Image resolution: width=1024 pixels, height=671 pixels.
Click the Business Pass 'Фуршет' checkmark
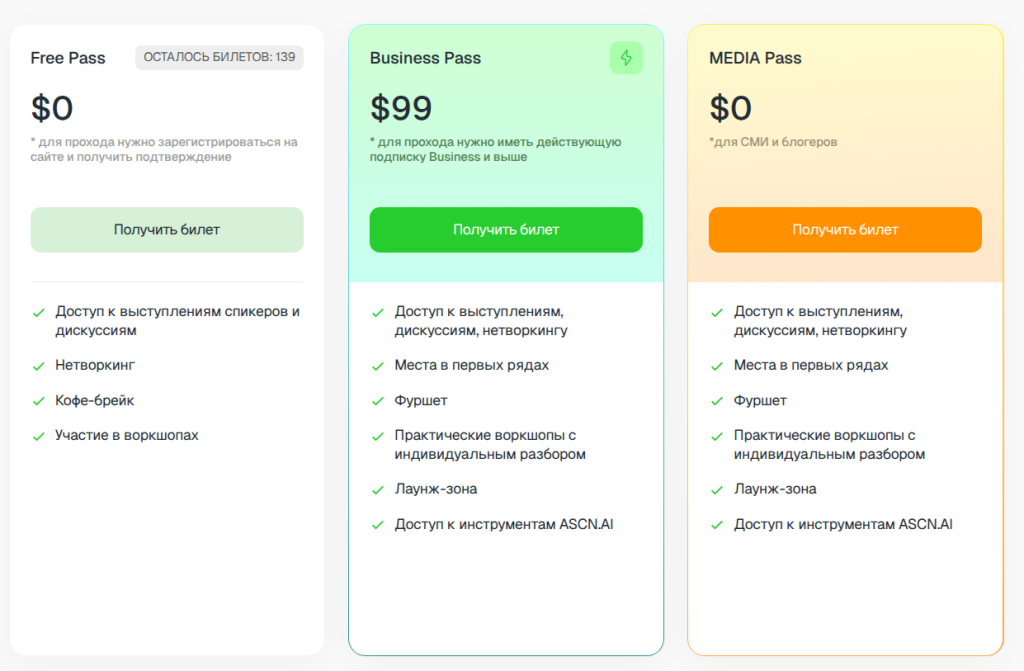coord(377,401)
